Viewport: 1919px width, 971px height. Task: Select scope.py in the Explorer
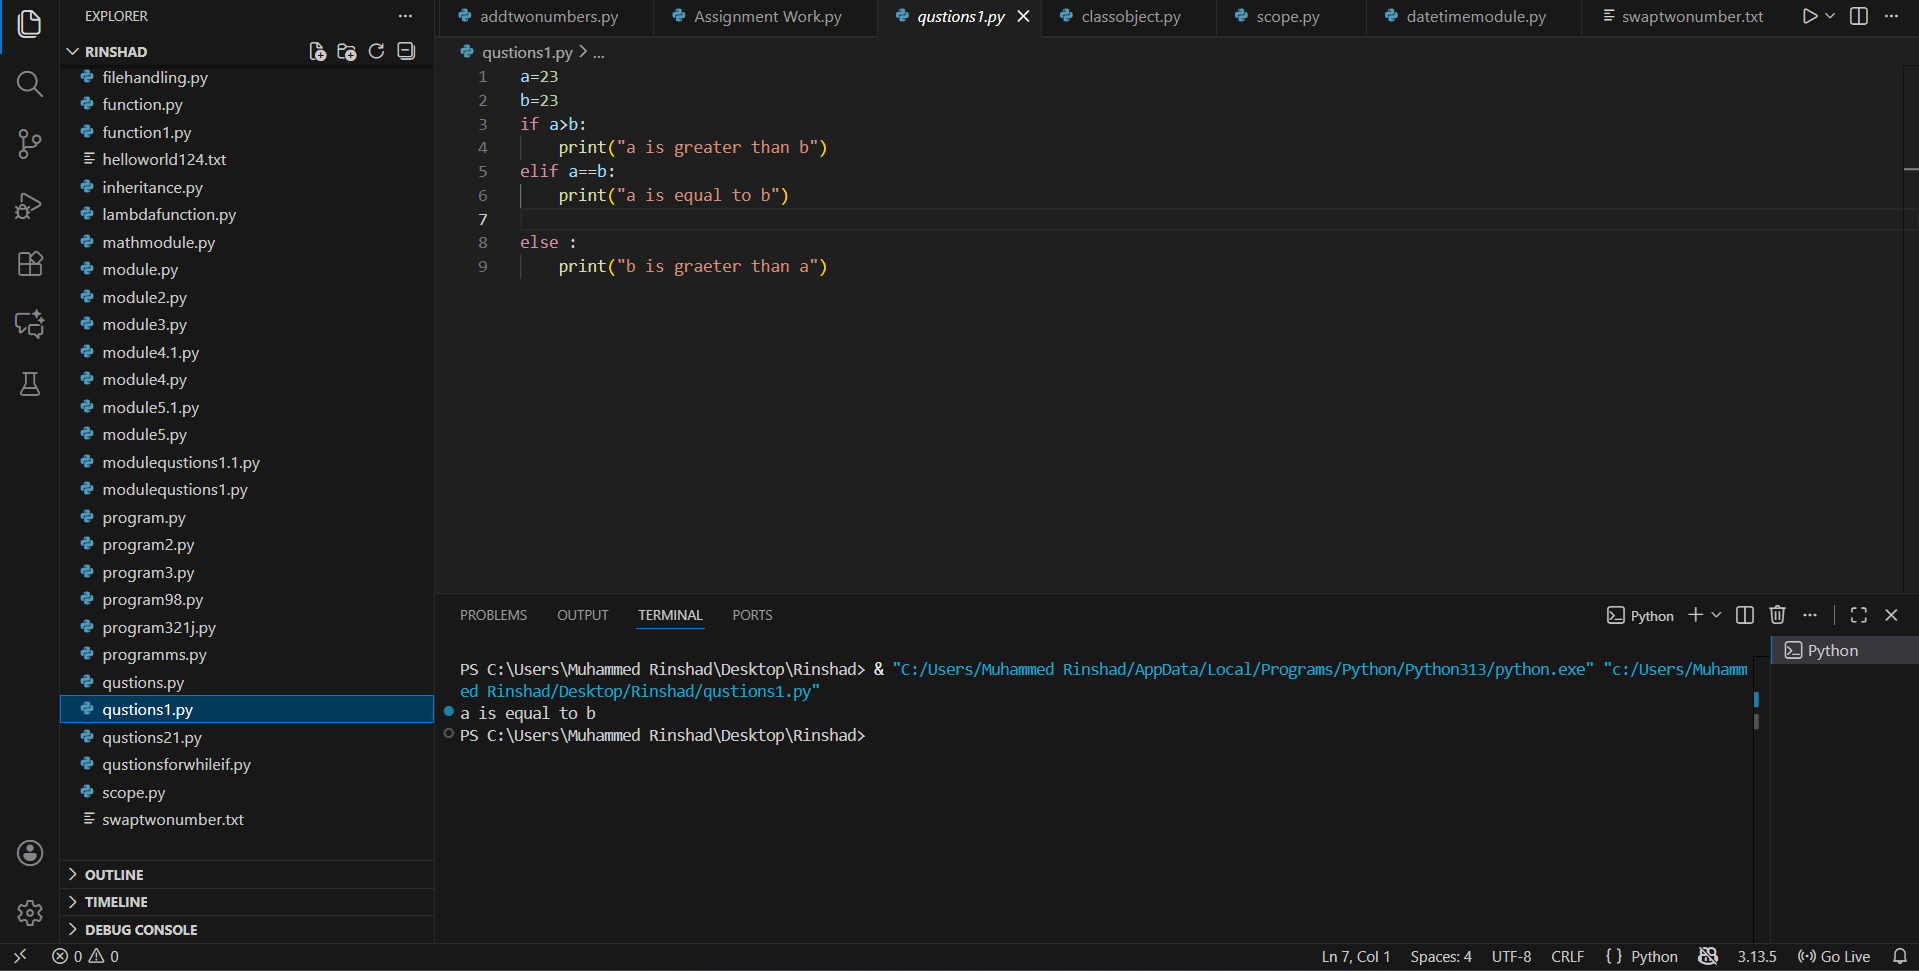(x=135, y=792)
